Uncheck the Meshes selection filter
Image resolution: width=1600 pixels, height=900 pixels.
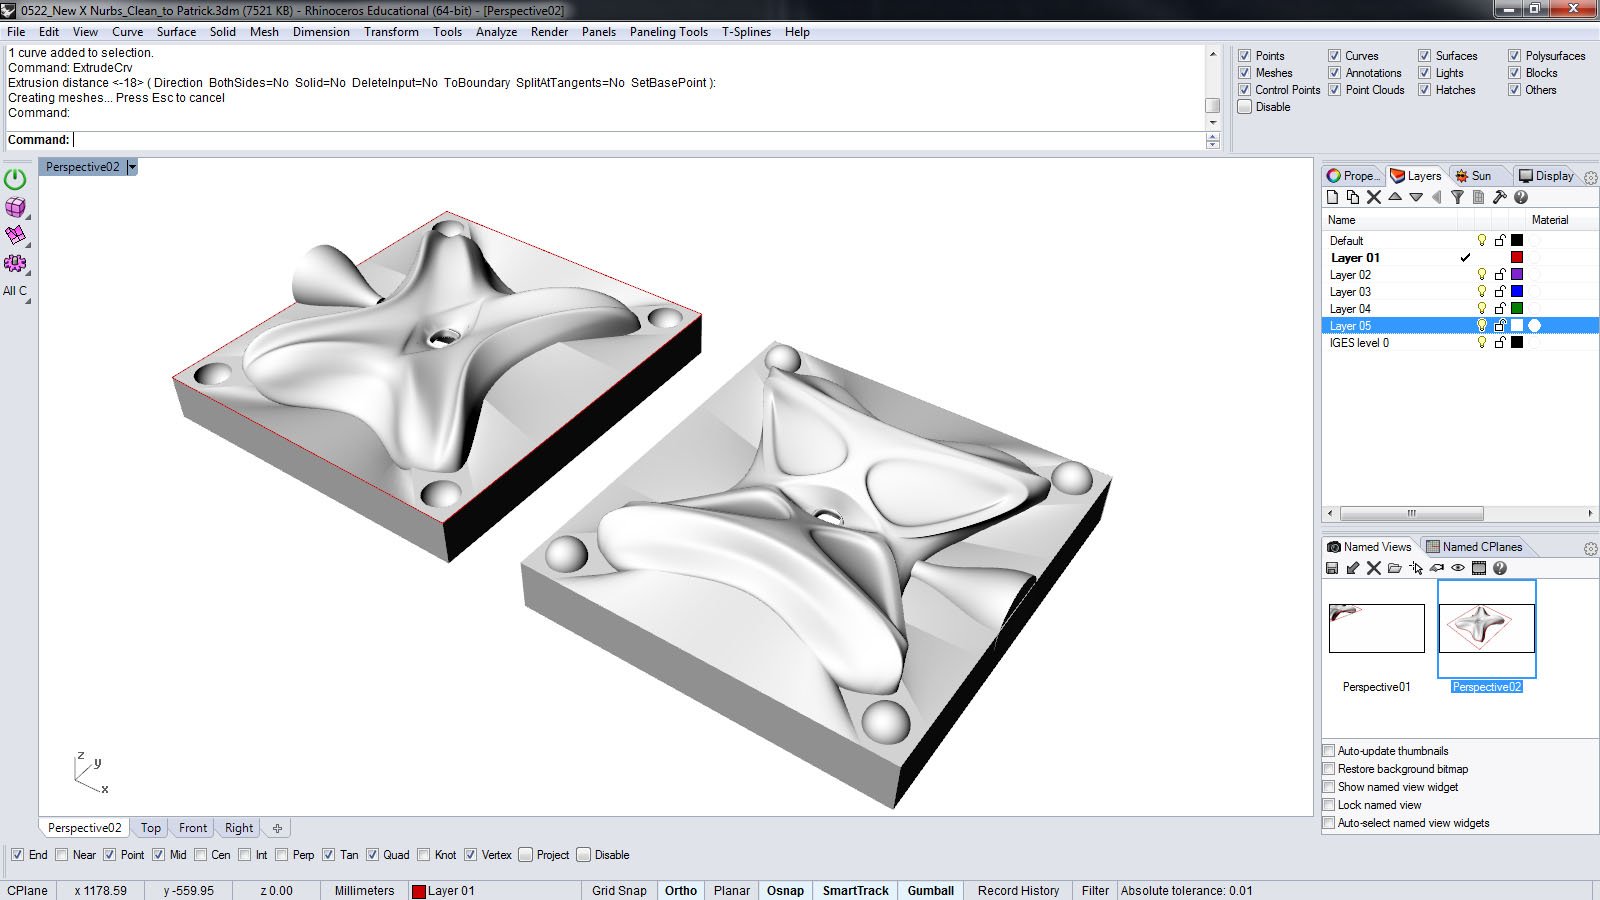coord(1245,73)
